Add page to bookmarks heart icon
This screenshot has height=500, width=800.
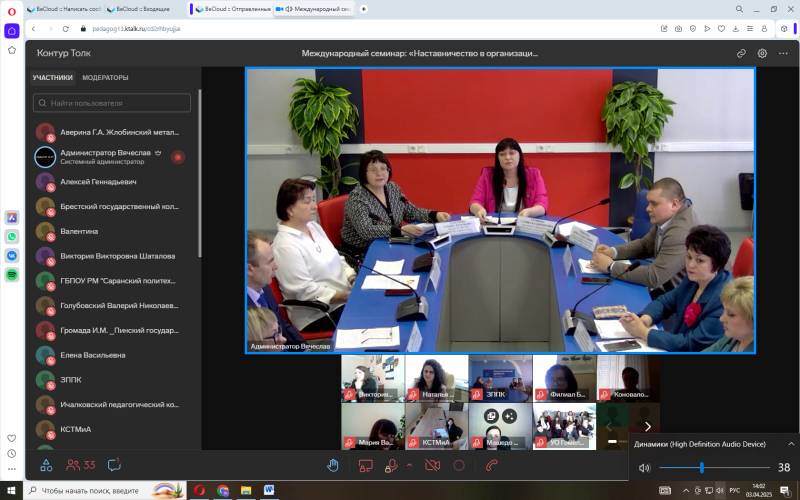pyautogui.click(x=721, y=29)
